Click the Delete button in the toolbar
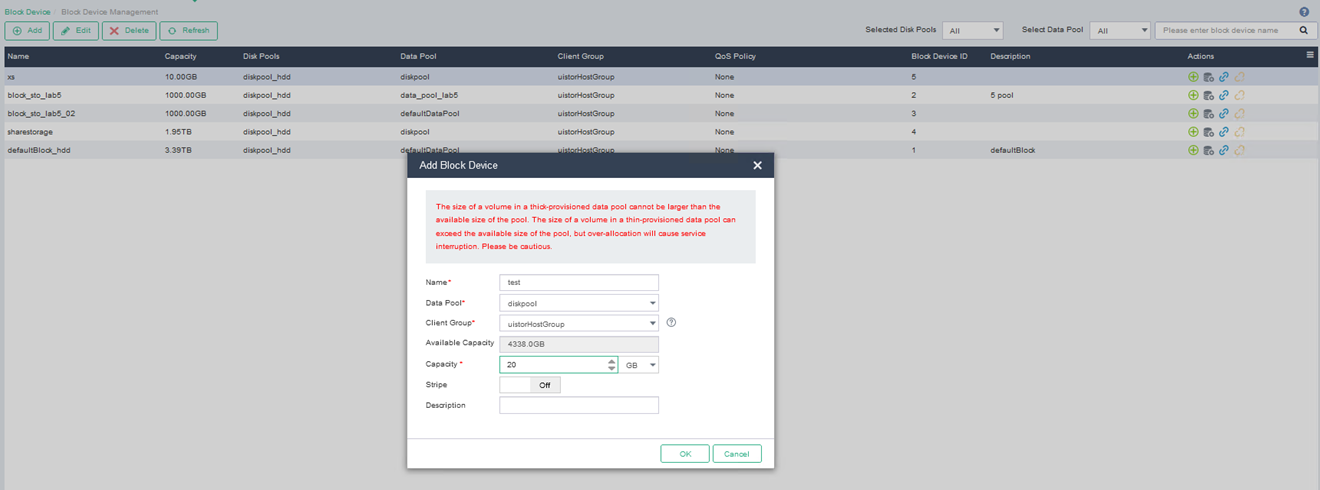The width and height of the screenshot is (1320, 490). pyautogui.click(x=129, y=31)
